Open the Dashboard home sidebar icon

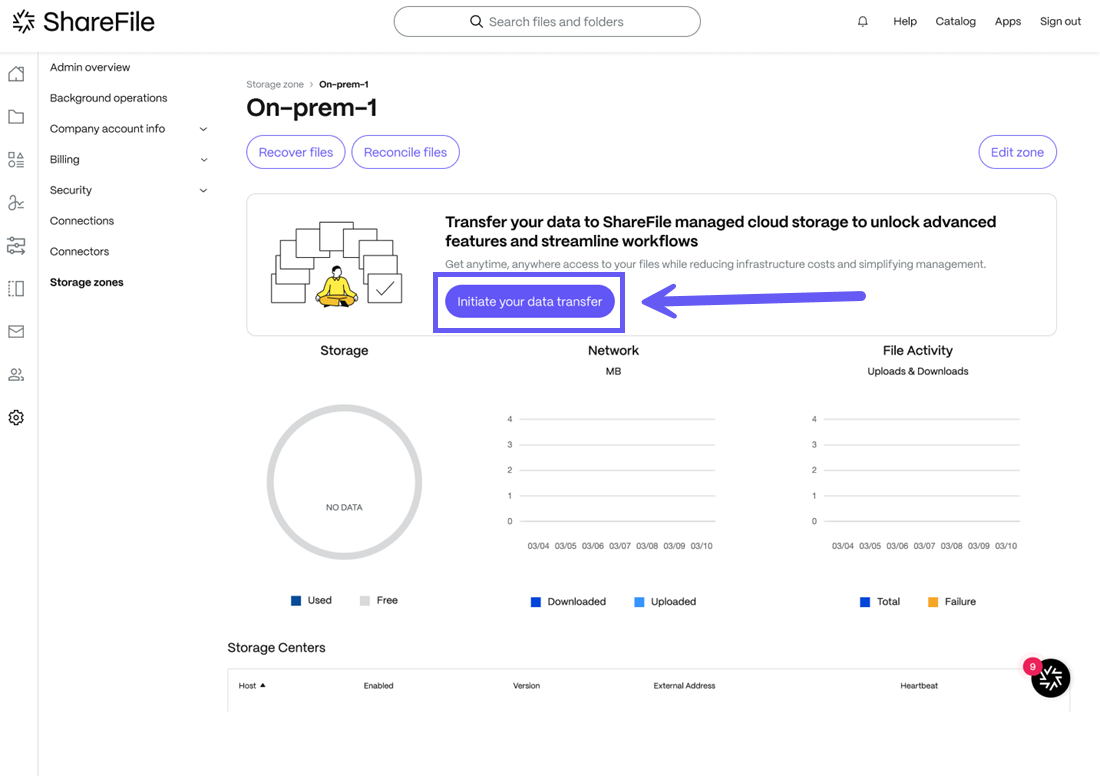coord(16,74)
